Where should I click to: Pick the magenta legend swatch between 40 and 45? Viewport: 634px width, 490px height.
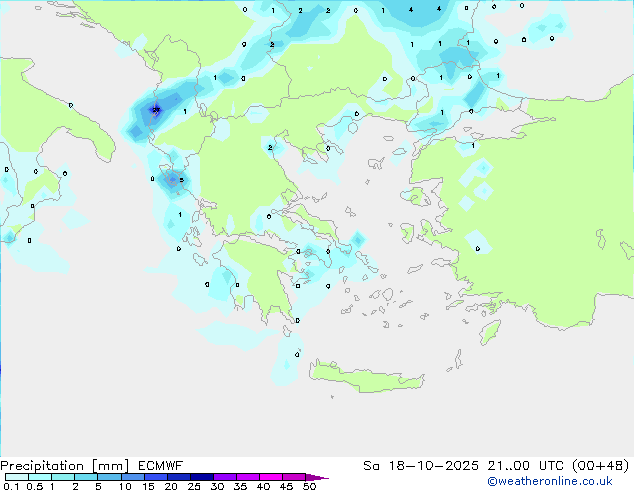pyautogui.click(x=271, y=477)
